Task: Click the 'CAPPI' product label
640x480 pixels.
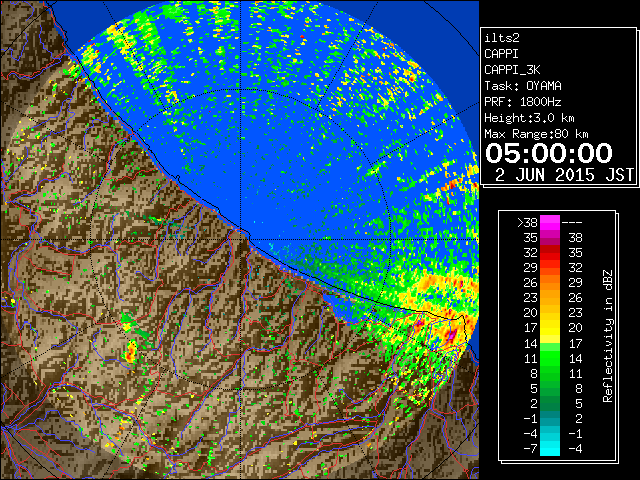Action: coord(501,54)
